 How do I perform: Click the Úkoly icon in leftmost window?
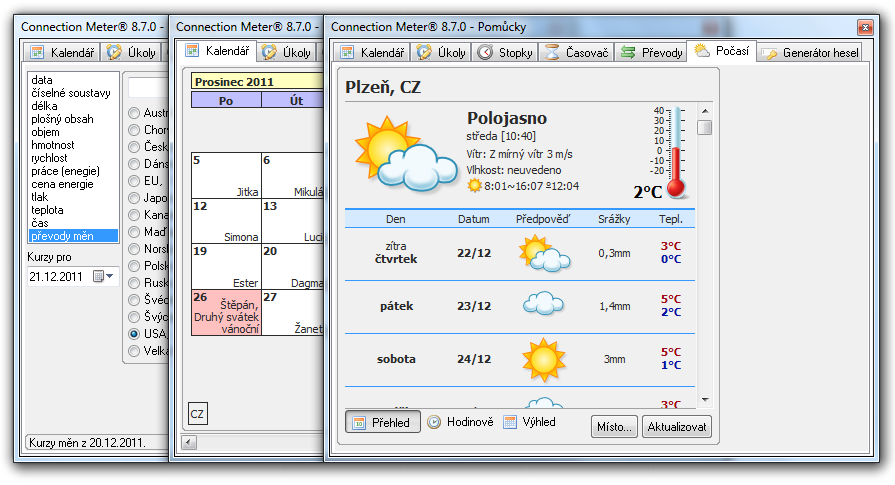114,52
